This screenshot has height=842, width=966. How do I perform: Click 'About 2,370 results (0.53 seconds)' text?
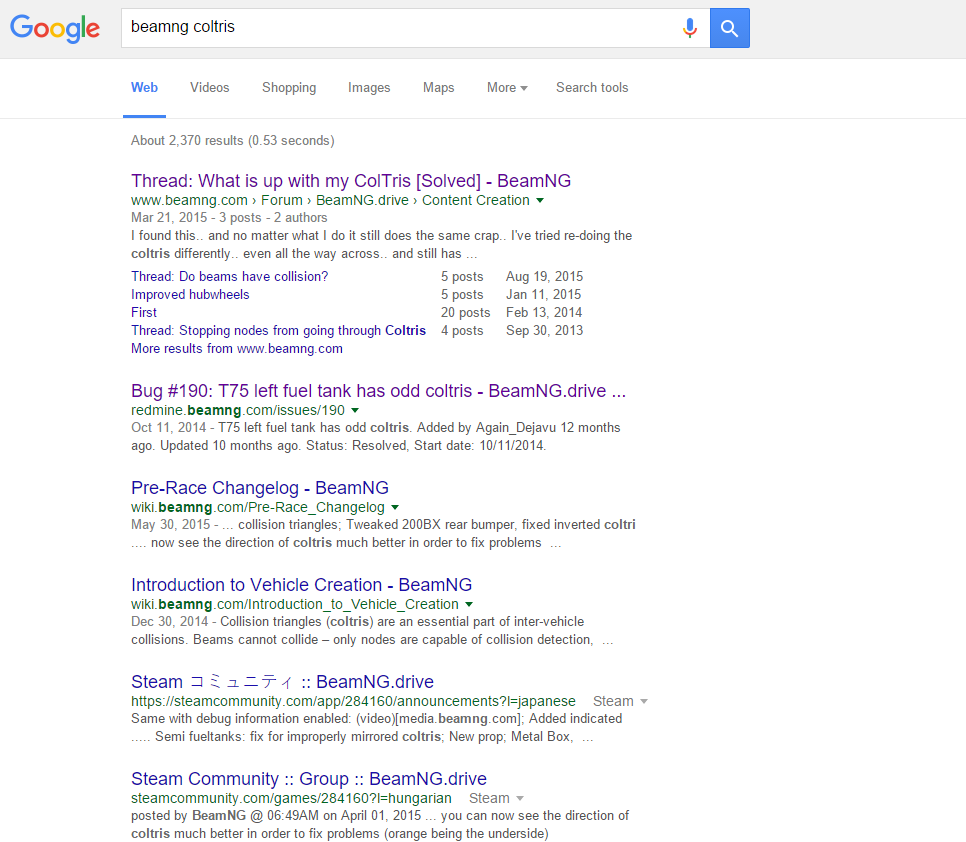[x=232, y=140]
